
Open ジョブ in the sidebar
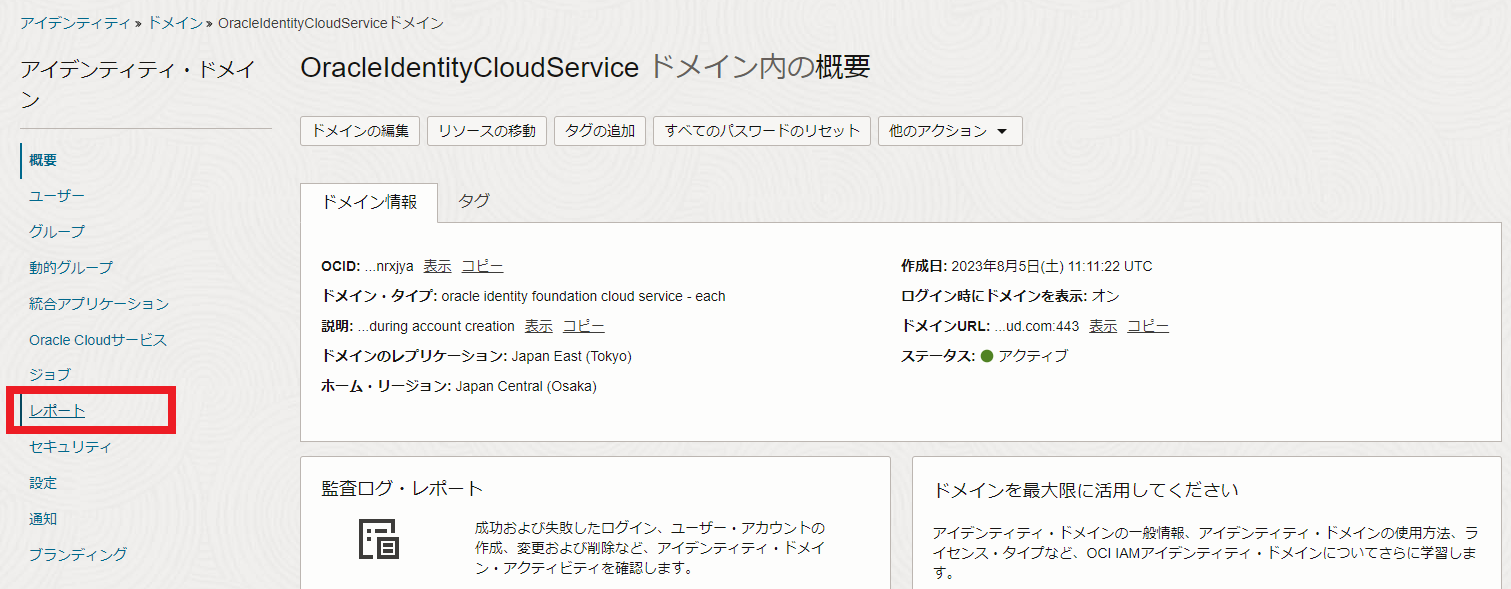[50, 375]
